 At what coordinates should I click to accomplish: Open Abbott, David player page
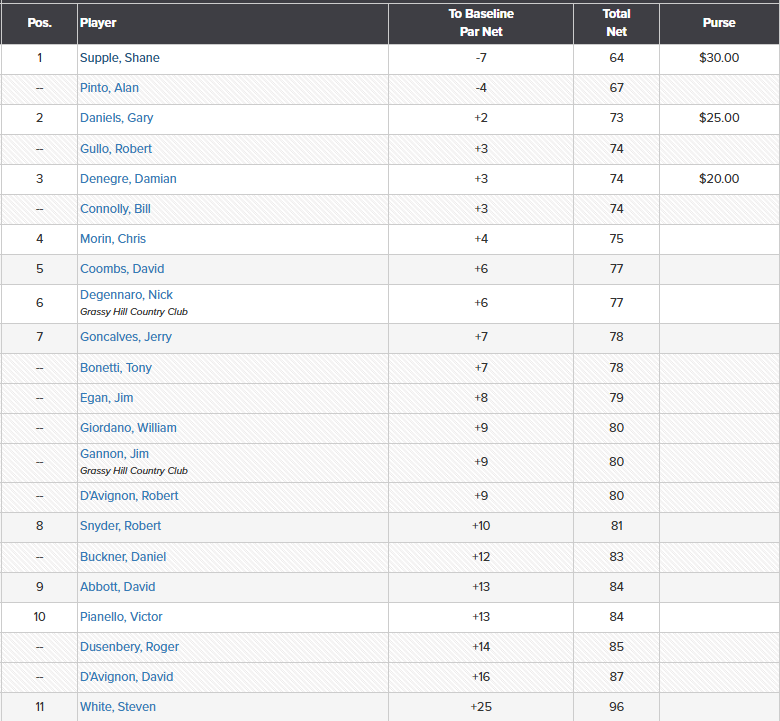pyautogui.click(x=118, y=587)
